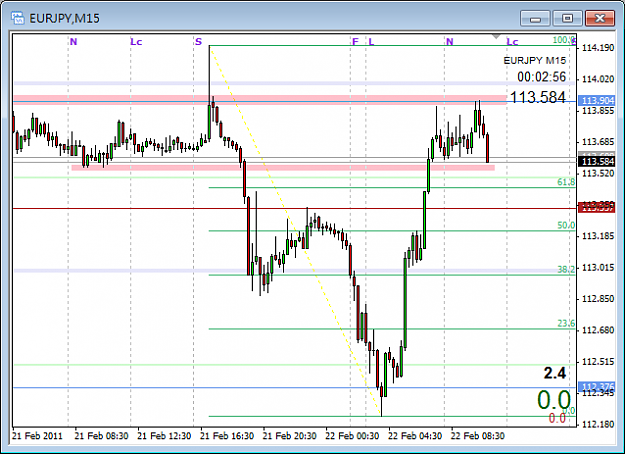The height and width of the screenshot is (454, 625).
Task: Click the 21 Feb 20:30 time label
Action: (x=289, y=436)
